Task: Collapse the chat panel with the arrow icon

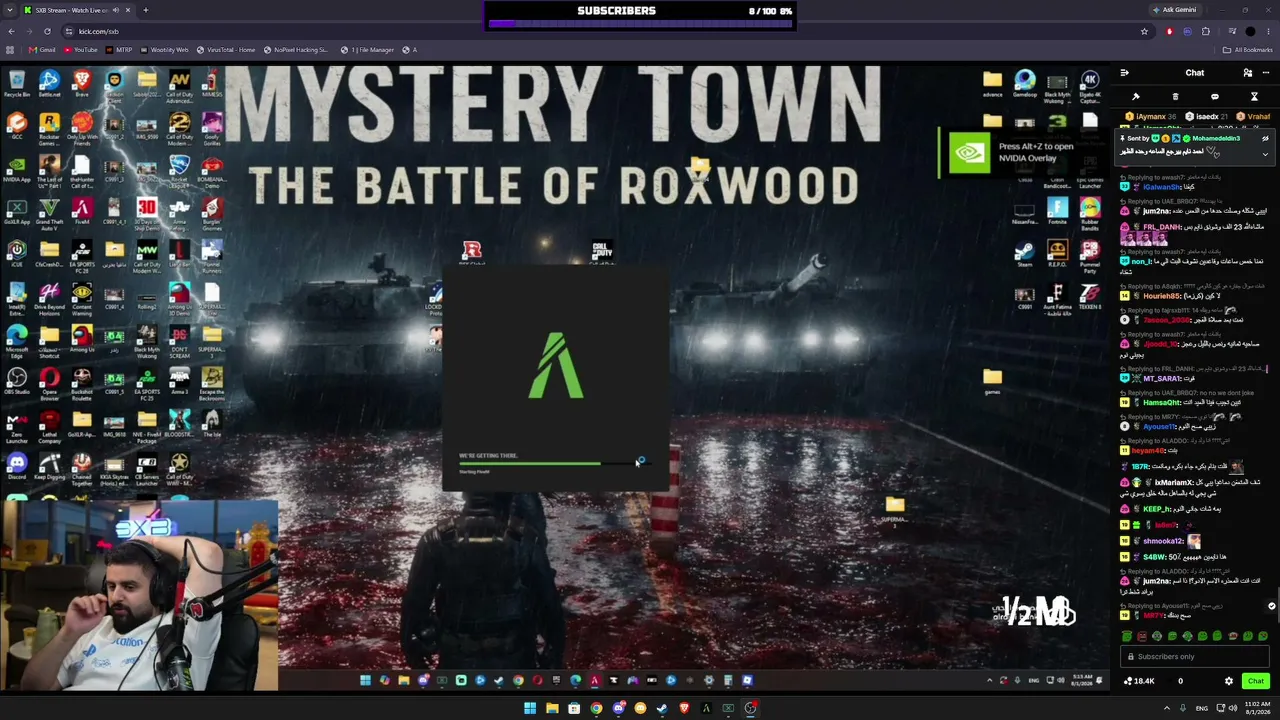Action: (x=1125, y=73)
